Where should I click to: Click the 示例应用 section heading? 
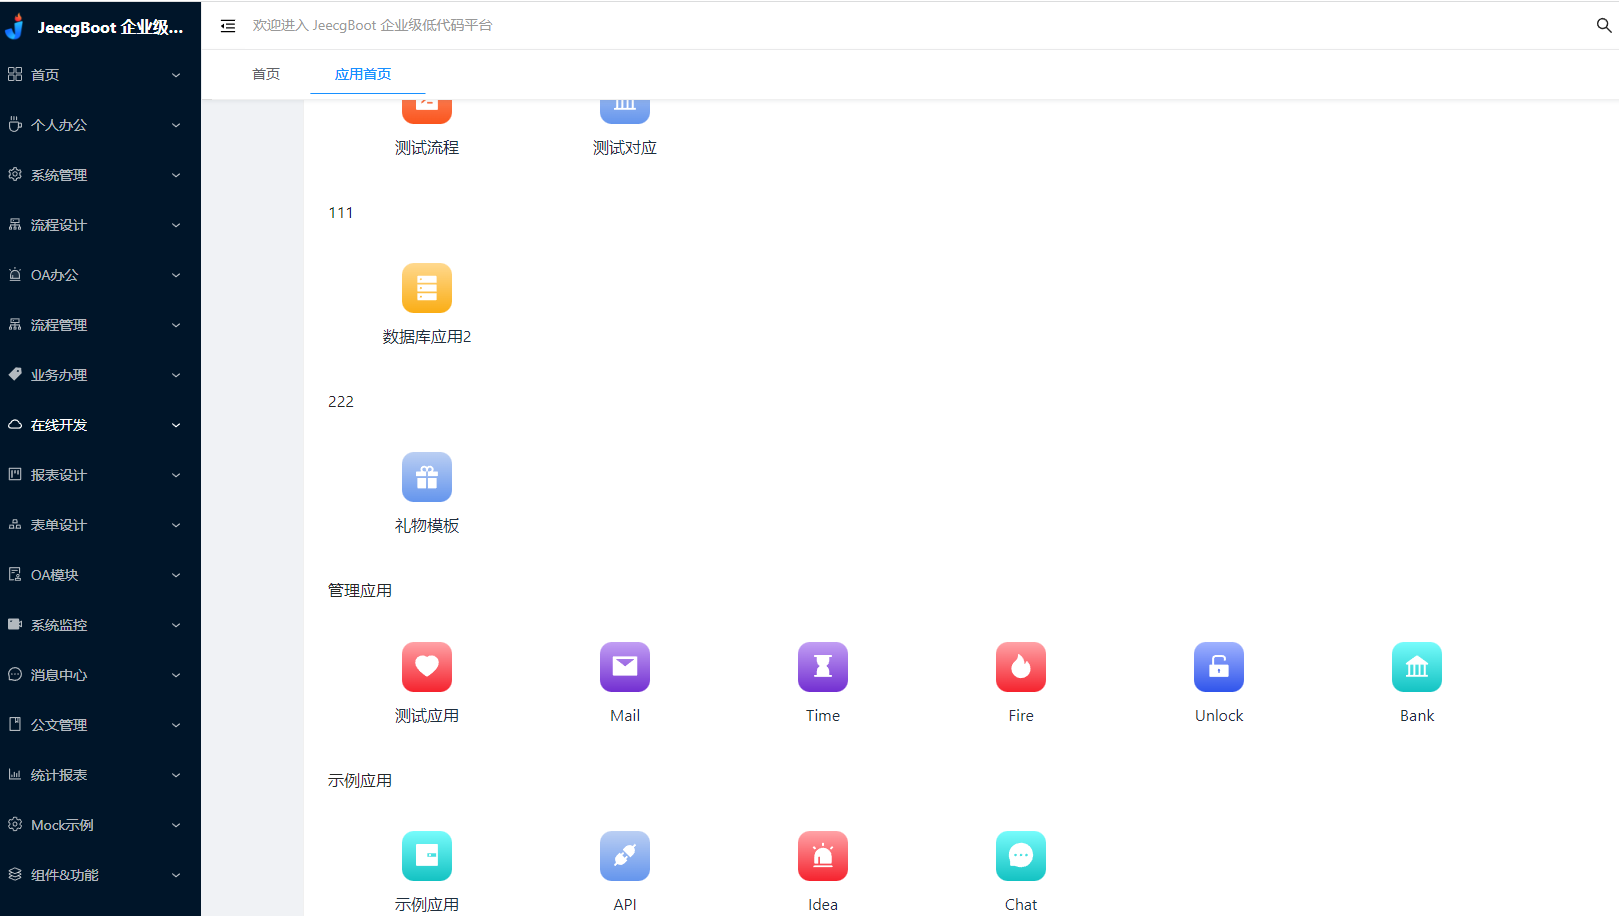360,781
